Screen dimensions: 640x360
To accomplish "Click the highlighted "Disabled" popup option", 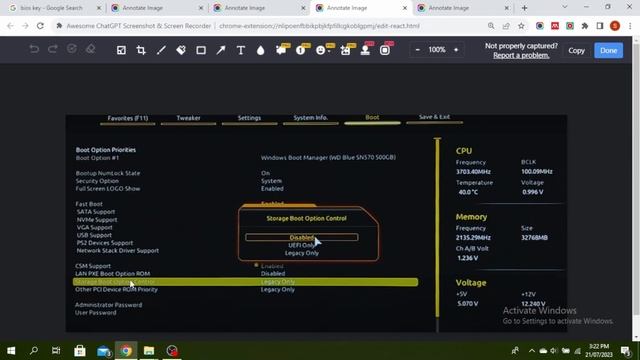I will (302, 237).
